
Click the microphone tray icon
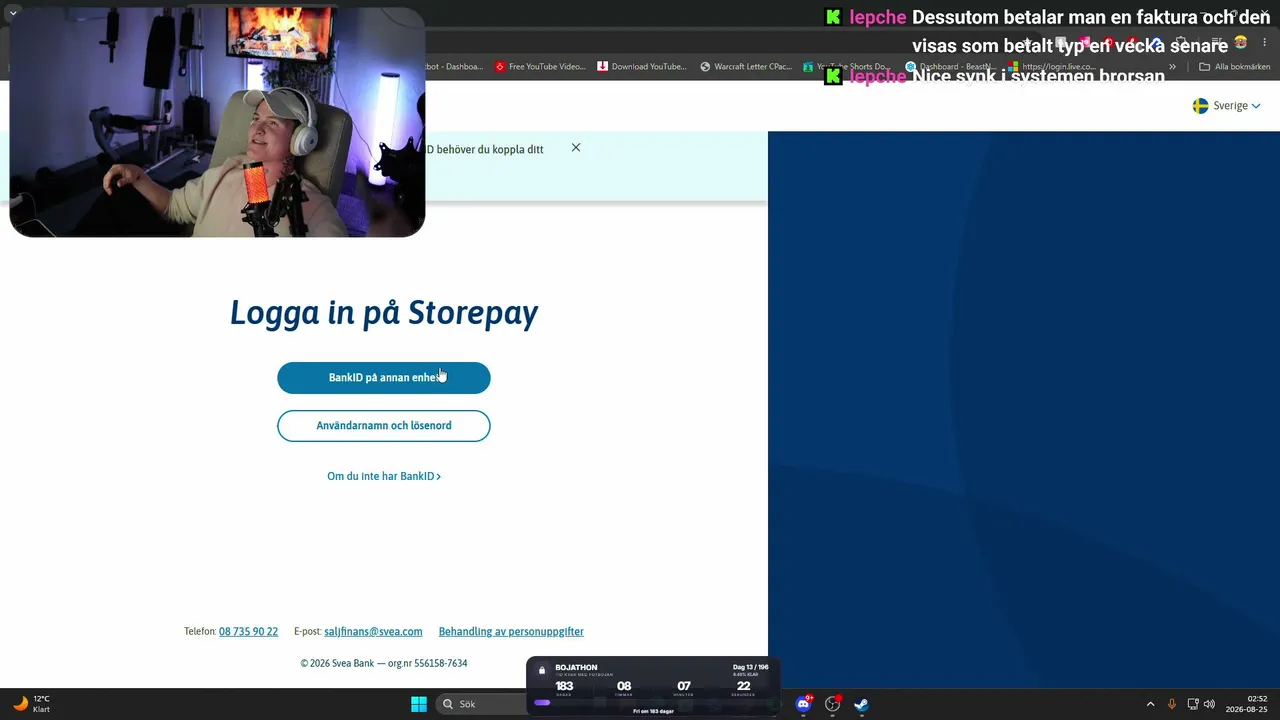coord(1172,704)
